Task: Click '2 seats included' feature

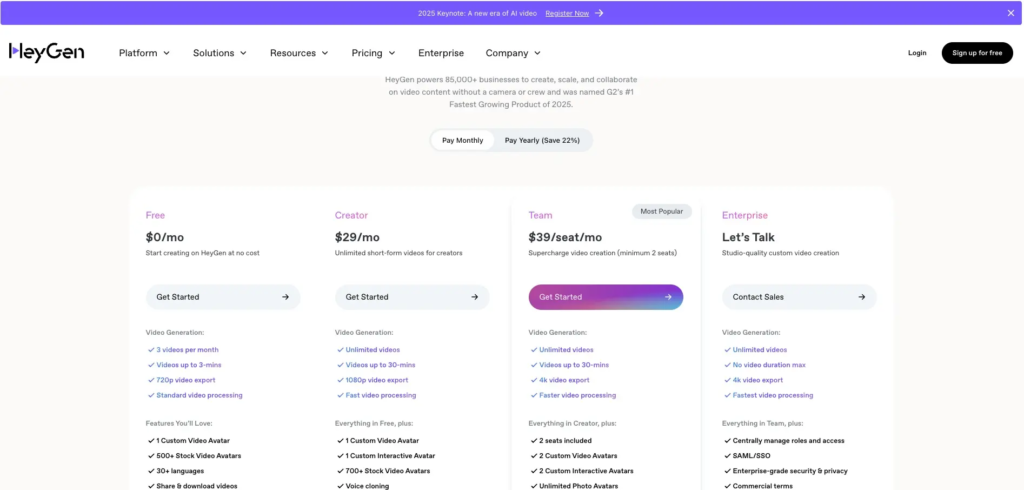Action: (x=565, y=440)
